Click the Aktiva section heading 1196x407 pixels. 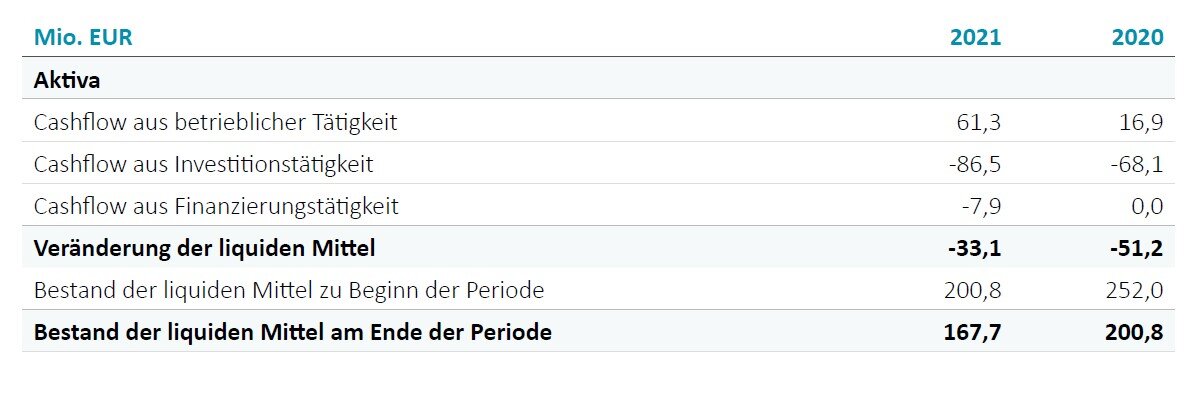[x=67, y=80]
